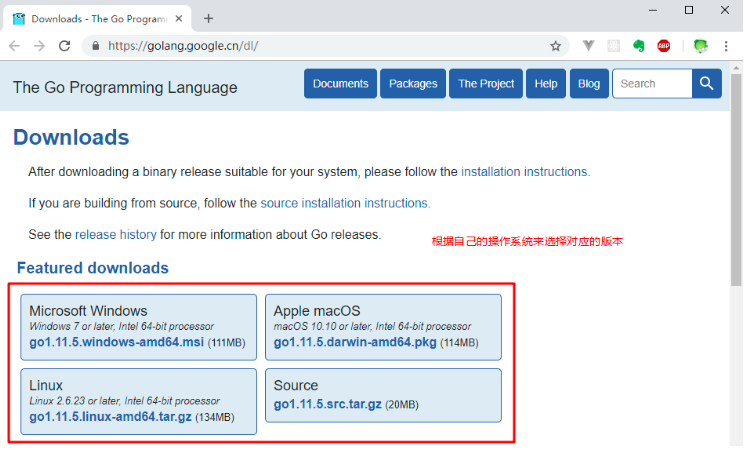The image size is (745, 461).
Task: Click the address bar URL
Action: point(183,46)
